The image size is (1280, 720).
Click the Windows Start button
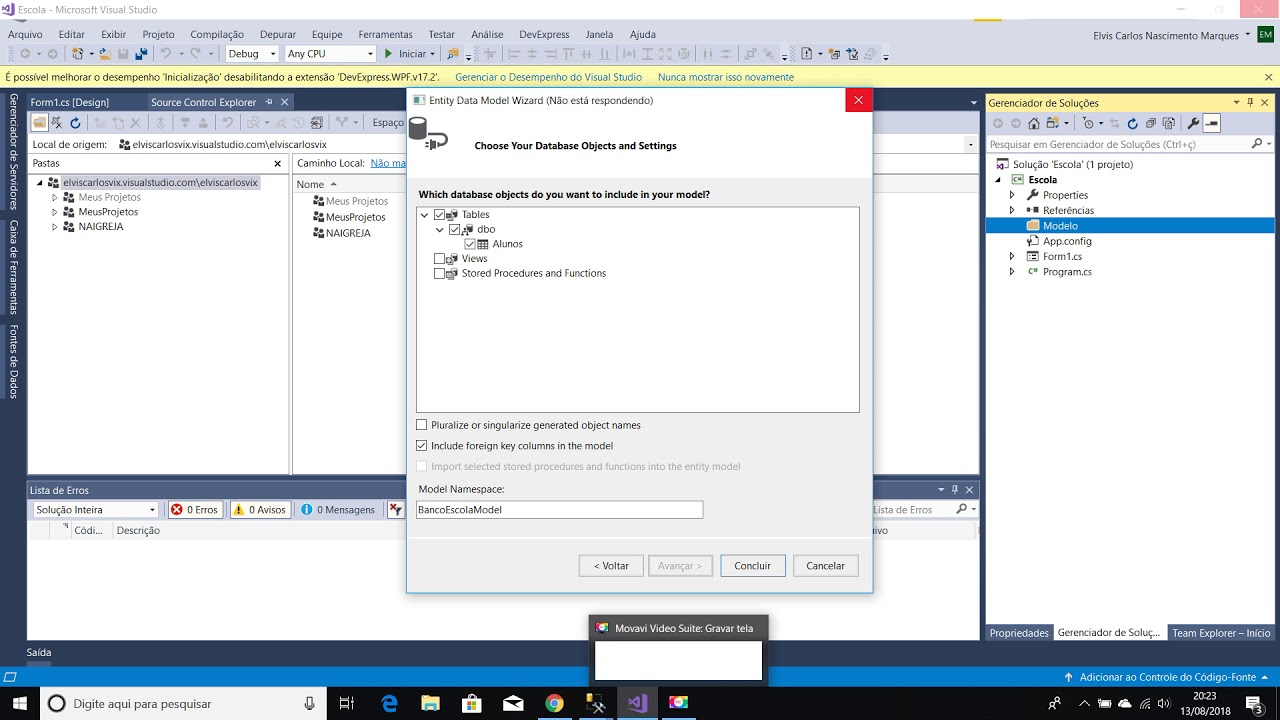click(x=20, y=703)
